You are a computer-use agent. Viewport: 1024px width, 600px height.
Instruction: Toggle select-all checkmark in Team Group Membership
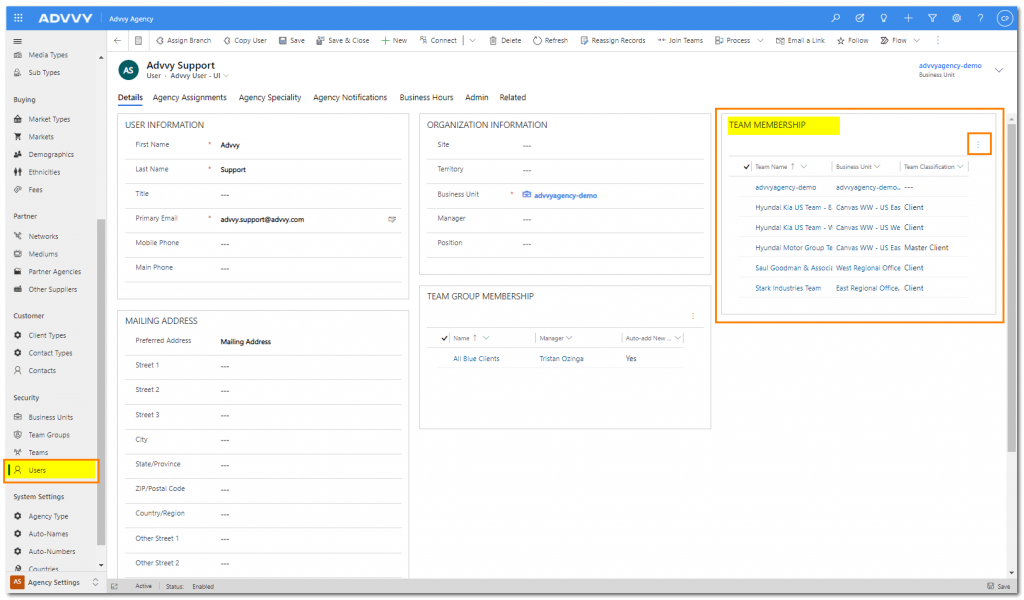click(x=445, y=338)
